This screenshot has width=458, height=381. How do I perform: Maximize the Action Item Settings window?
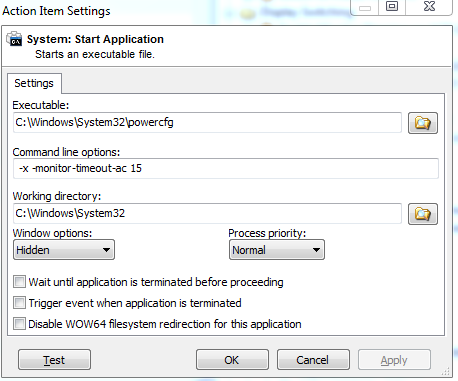coord(392,7)
